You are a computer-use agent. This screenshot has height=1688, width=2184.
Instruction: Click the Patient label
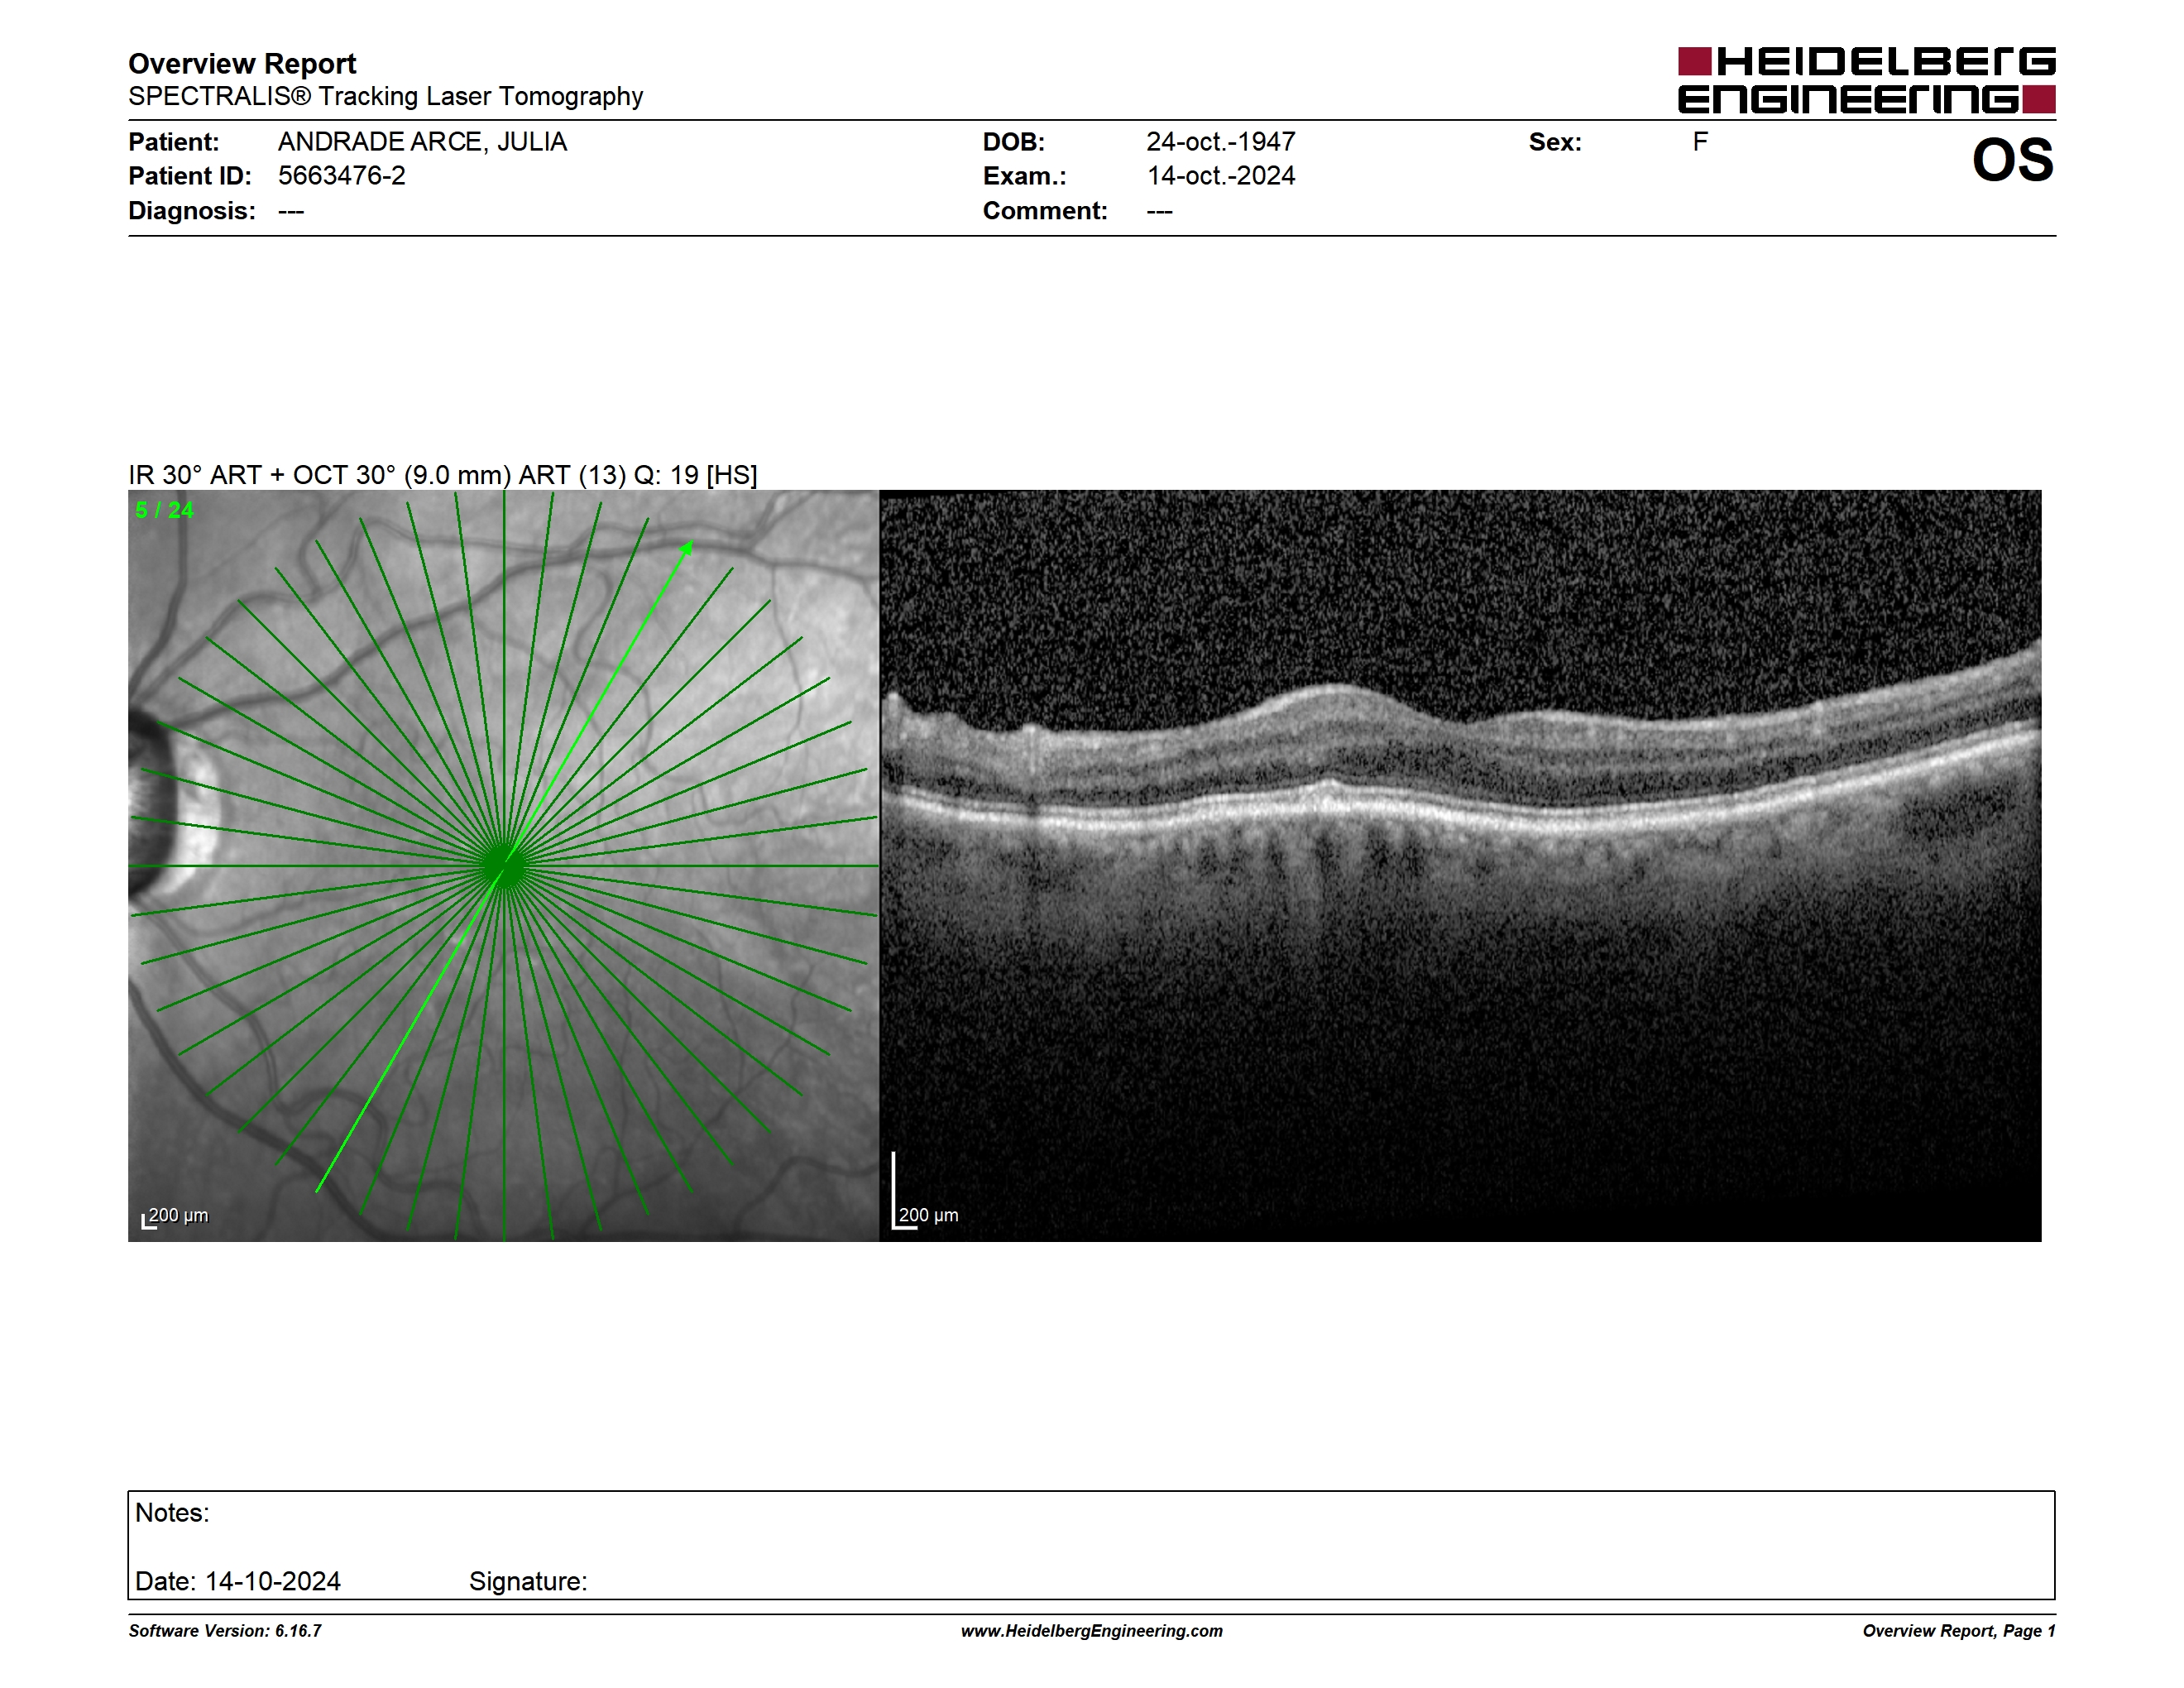pyautogui.click(x=174, y=142)
